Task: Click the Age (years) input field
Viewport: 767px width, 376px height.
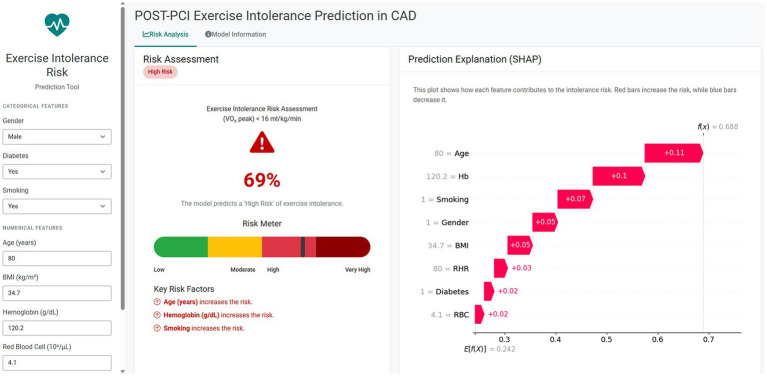Action: pos(57,259)
